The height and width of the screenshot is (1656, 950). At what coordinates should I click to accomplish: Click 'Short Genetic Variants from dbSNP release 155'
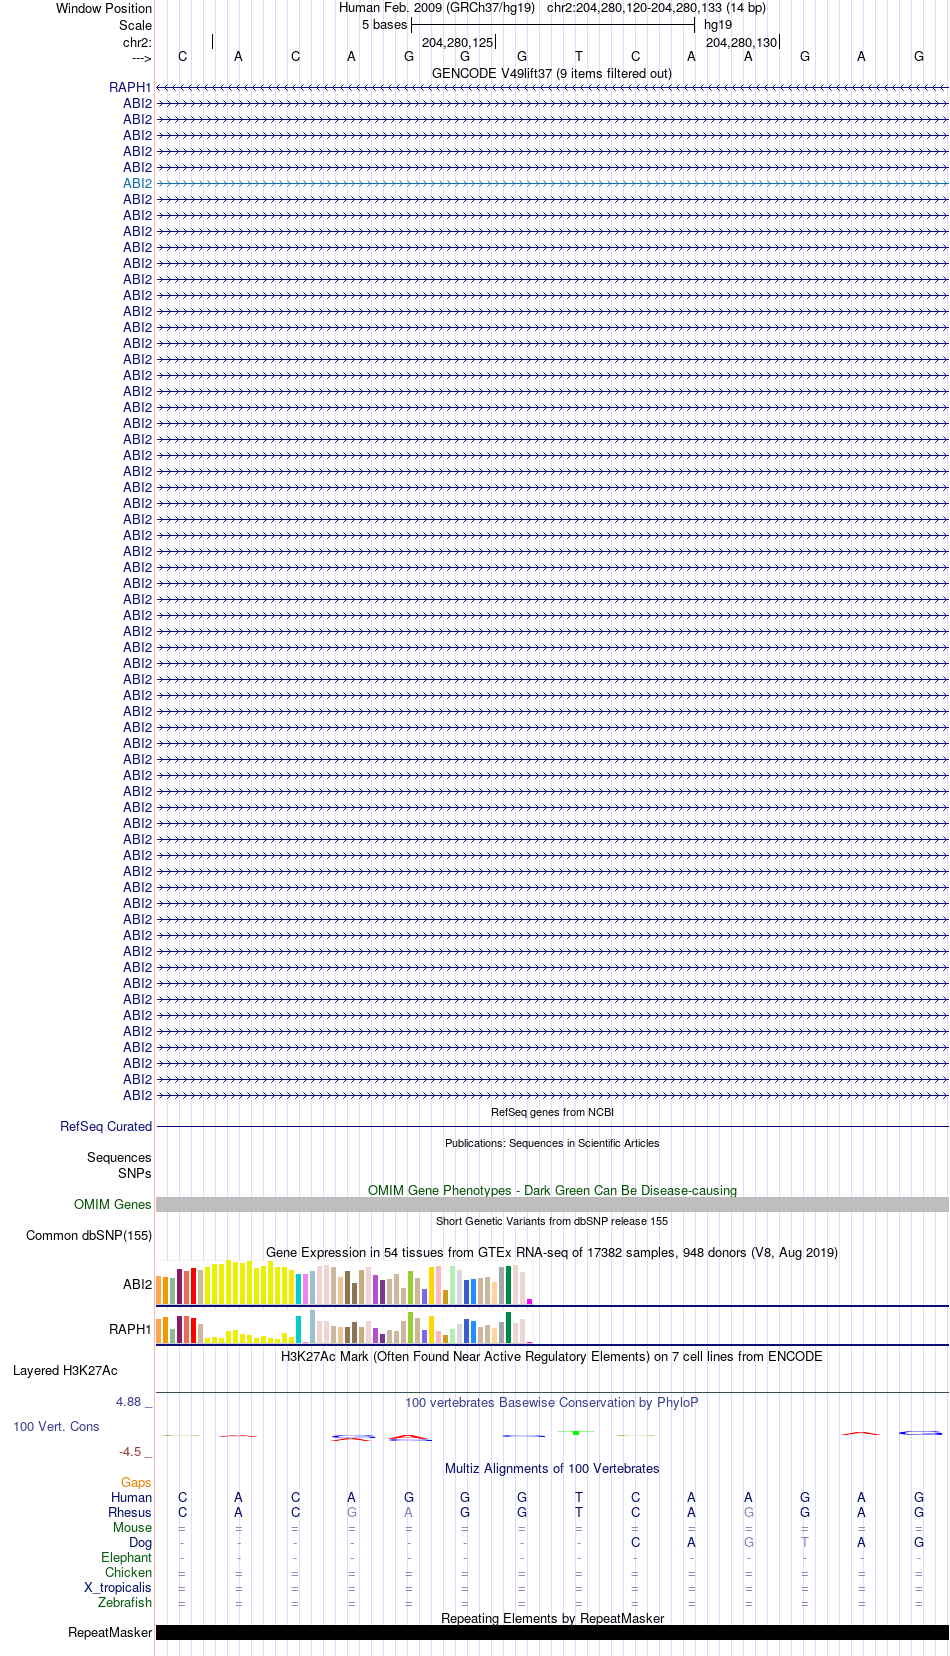[552, 1221]
